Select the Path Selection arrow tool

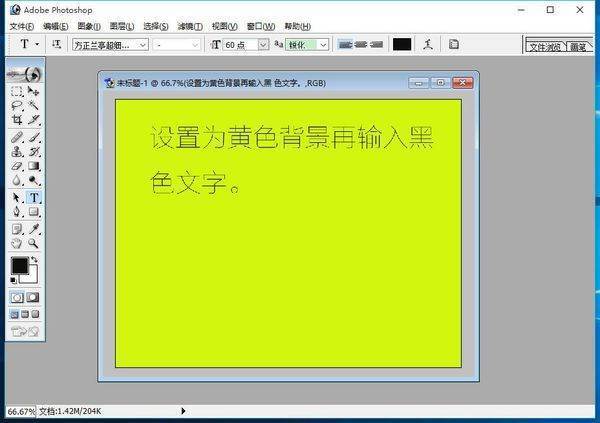tap(17, 198)
